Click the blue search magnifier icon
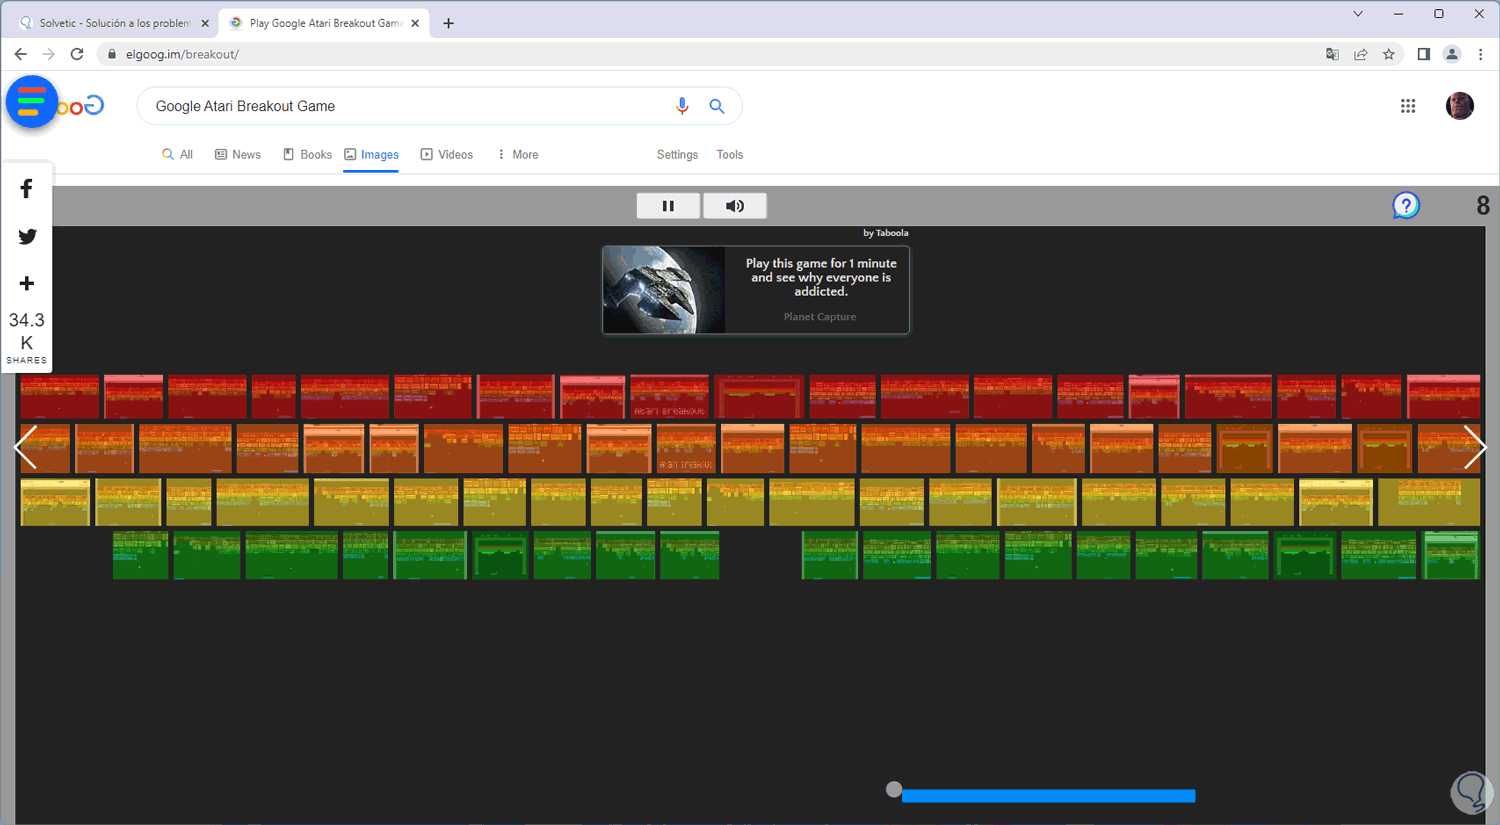This screenshot has height=825, width=1500. pos(717,106)
